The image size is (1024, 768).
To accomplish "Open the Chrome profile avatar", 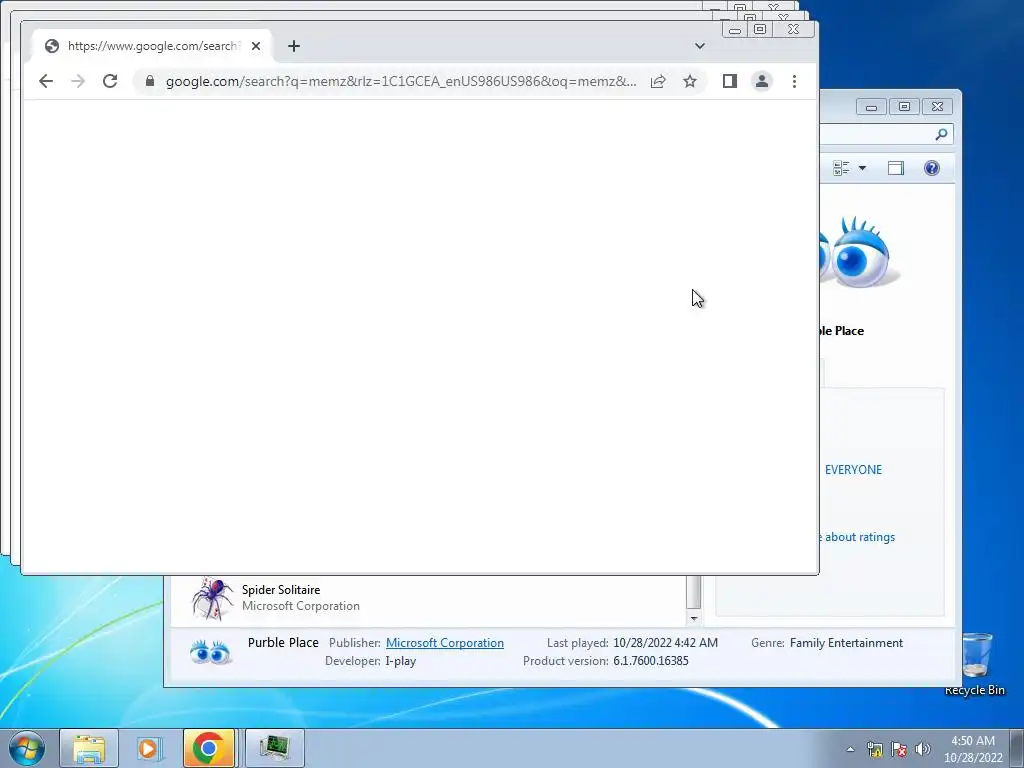I will pos(761,81).
